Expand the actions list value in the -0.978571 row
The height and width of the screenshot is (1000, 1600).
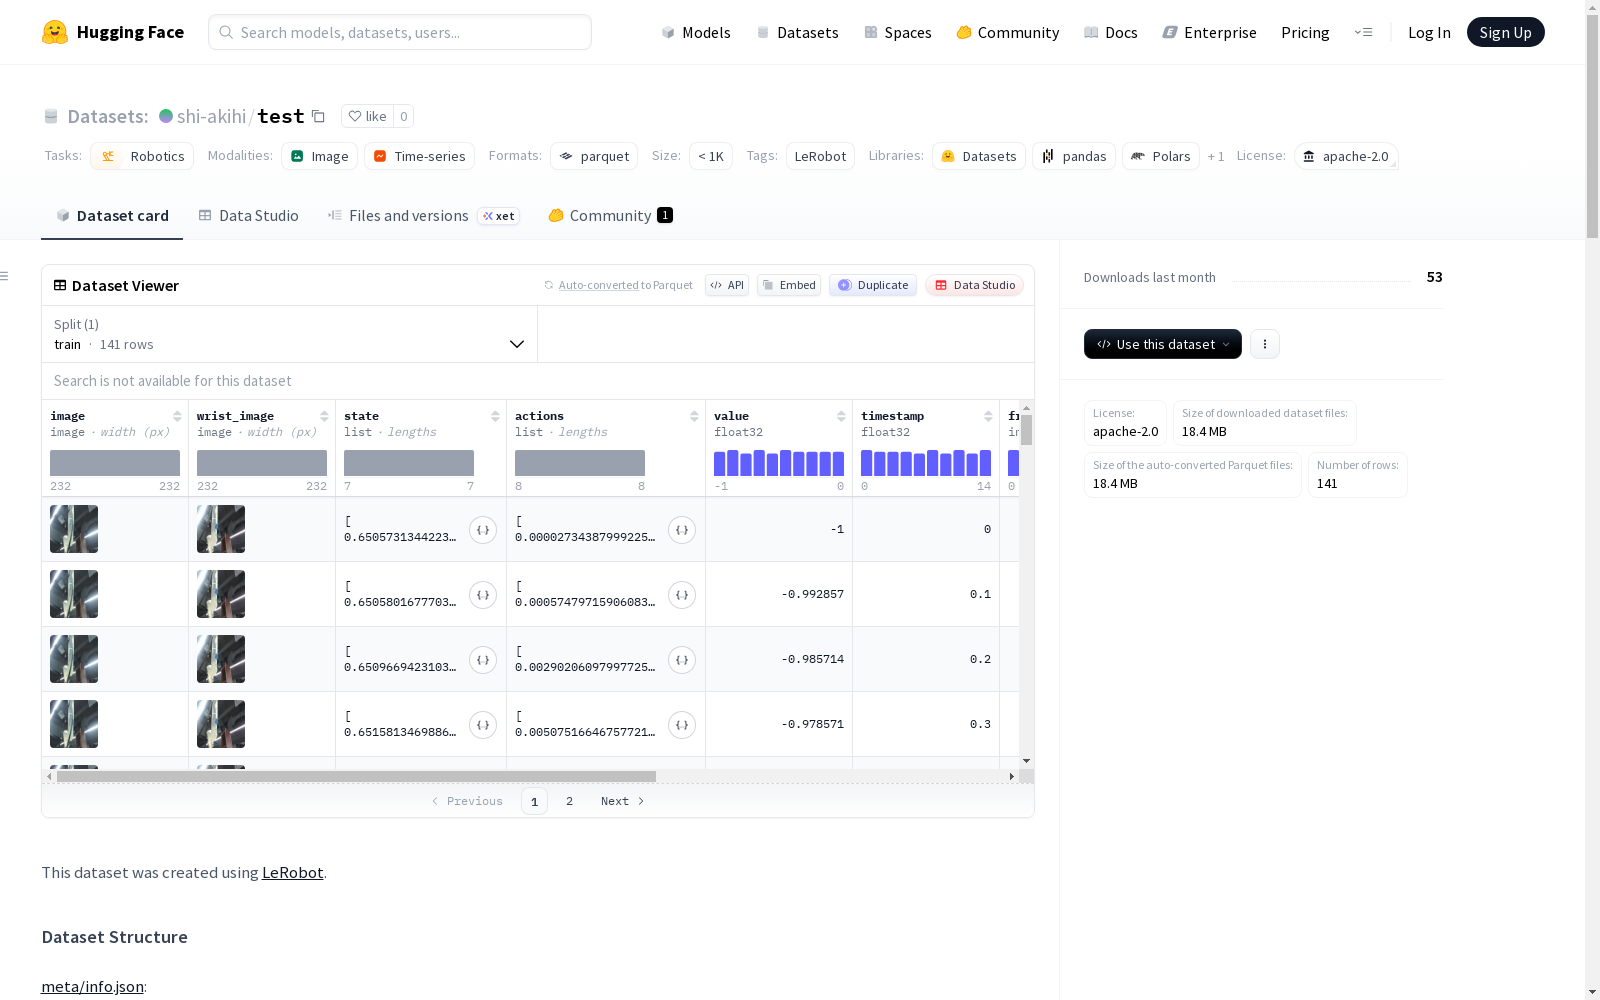682,725
